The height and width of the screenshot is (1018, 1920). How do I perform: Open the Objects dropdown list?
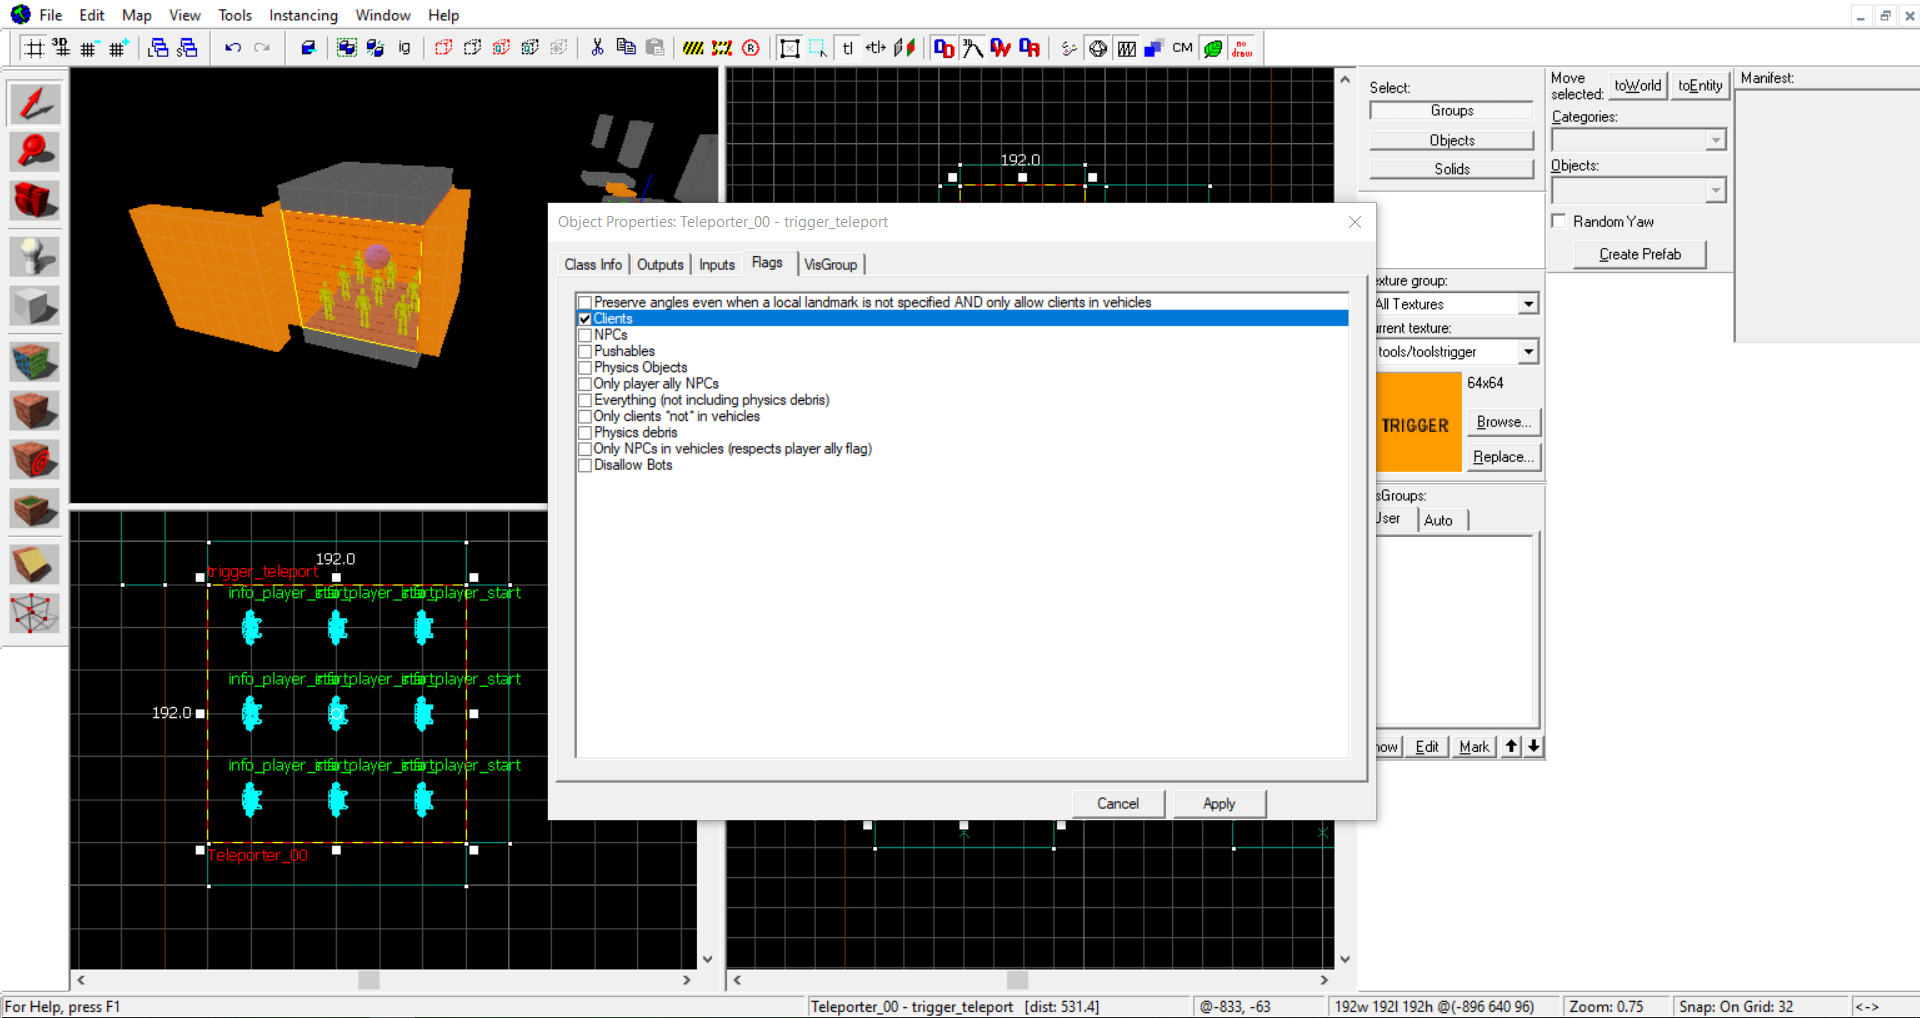pyautogui.click(x=1716, y=190)
